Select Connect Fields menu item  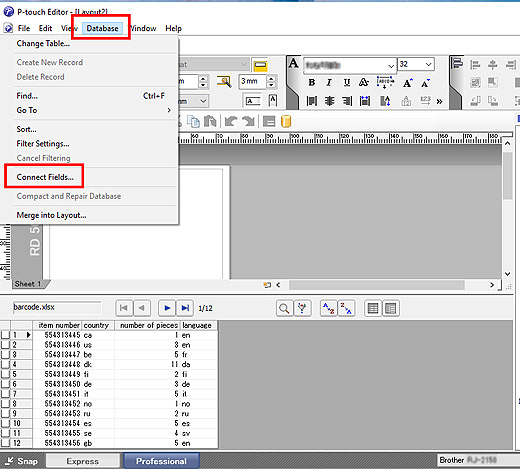[x=45, y=177]
